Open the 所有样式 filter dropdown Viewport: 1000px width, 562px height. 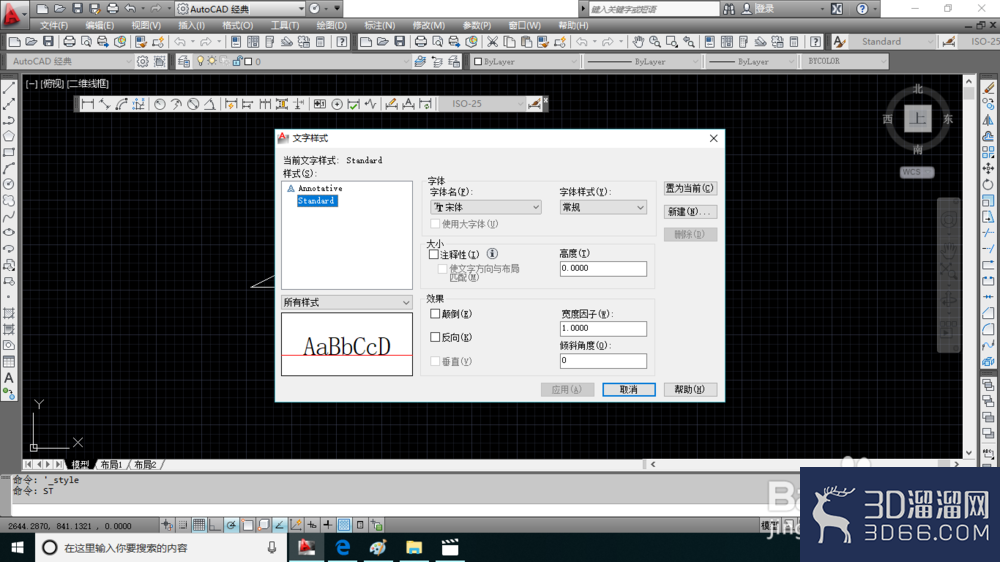coord(347,302)
